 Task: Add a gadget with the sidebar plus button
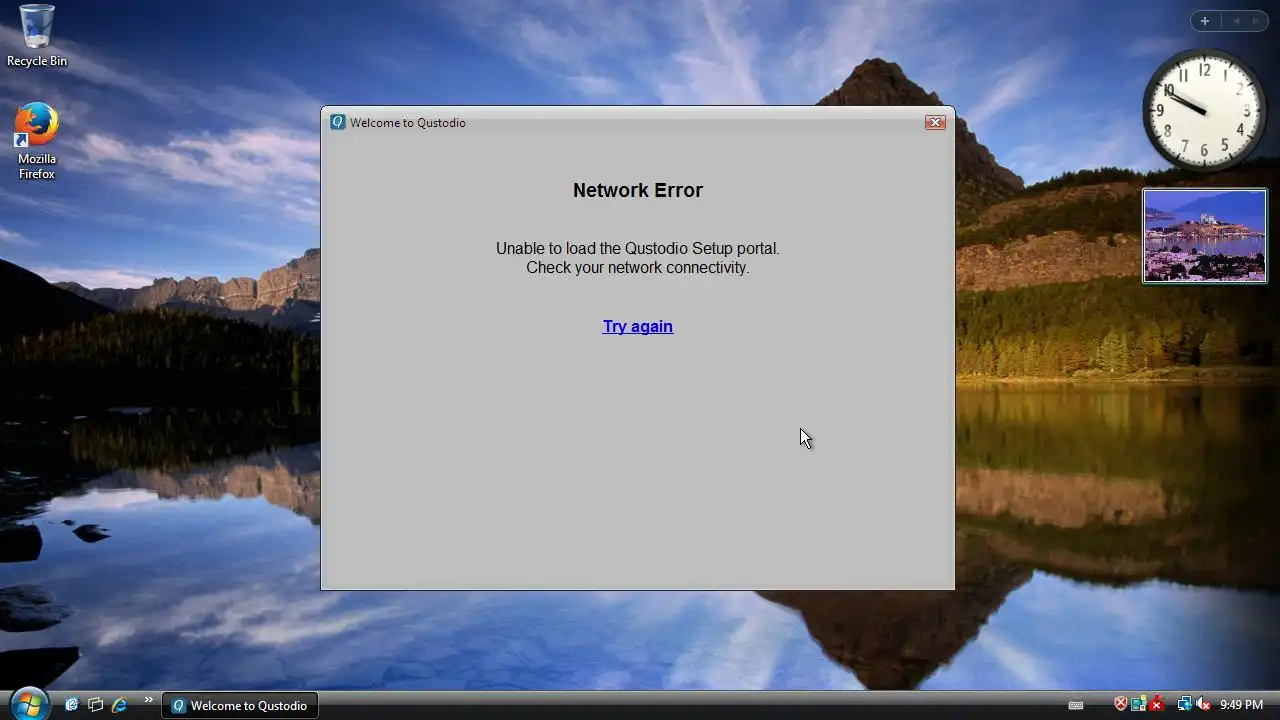point(1205,21)
